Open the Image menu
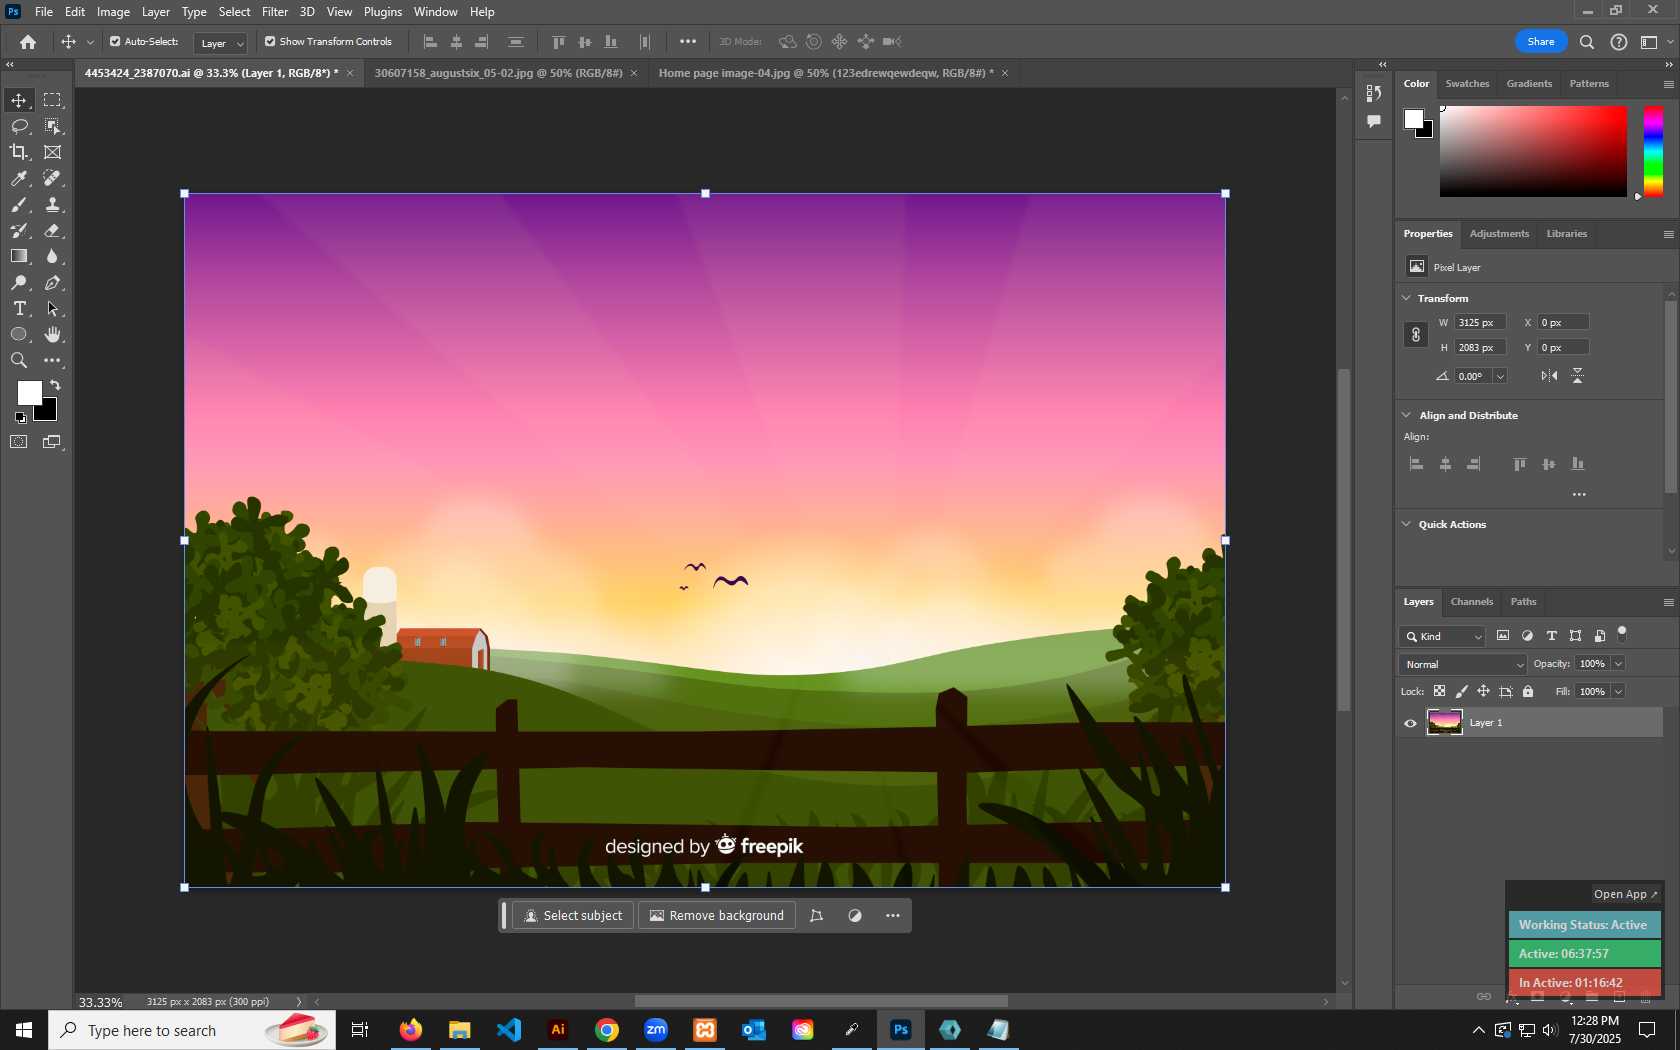1680x1050 pixels. (x=113, y=12)
